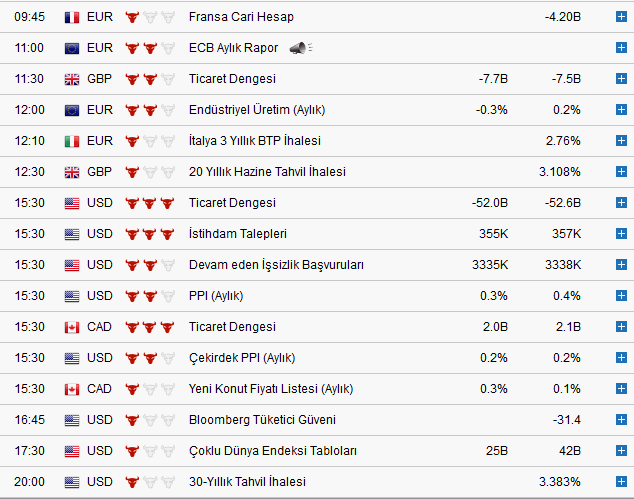Viewport: 634px width, 499px height.
Task: Expand the Fransa Cari Hesap row
Action: point(622,17)
